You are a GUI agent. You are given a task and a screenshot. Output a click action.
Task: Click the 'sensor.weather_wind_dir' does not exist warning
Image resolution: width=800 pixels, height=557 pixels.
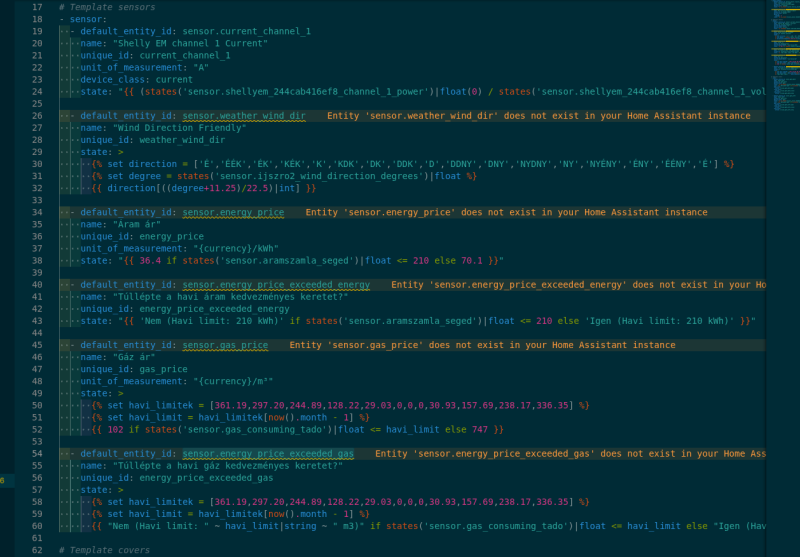click(x=538, y=116)
